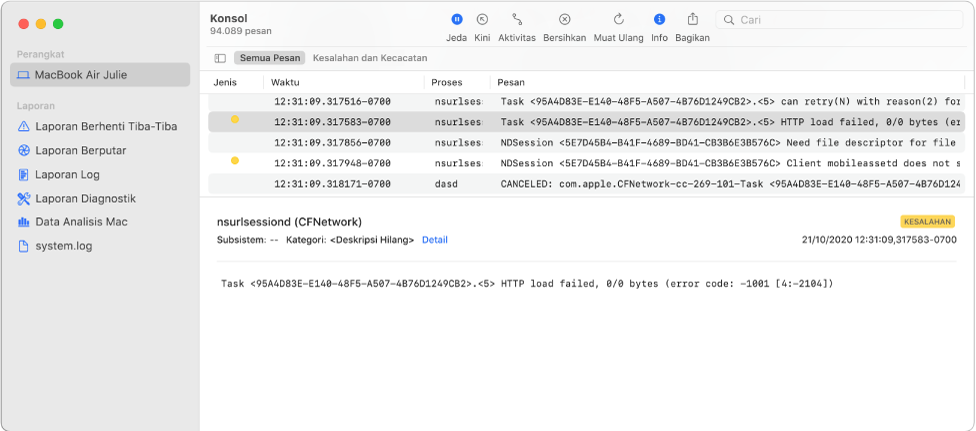Switch to Kesalahan dan Kecacatan filter

370,58
